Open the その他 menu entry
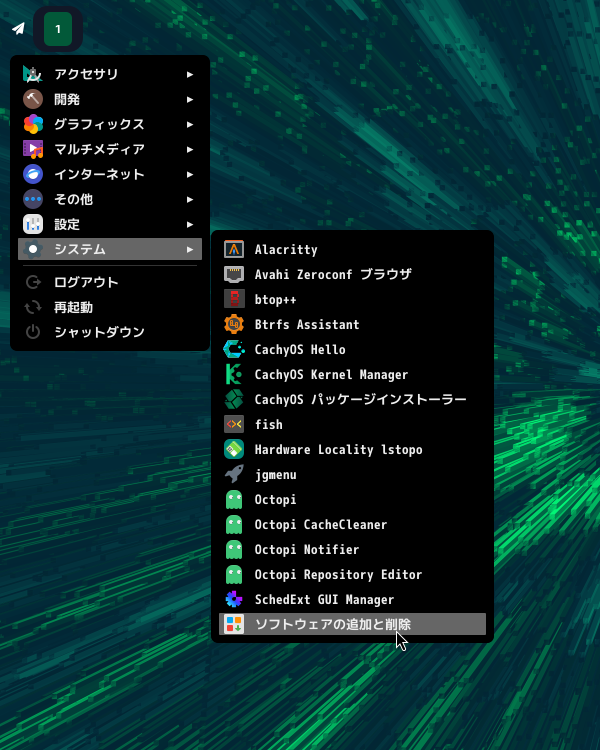 click(110, 199)
